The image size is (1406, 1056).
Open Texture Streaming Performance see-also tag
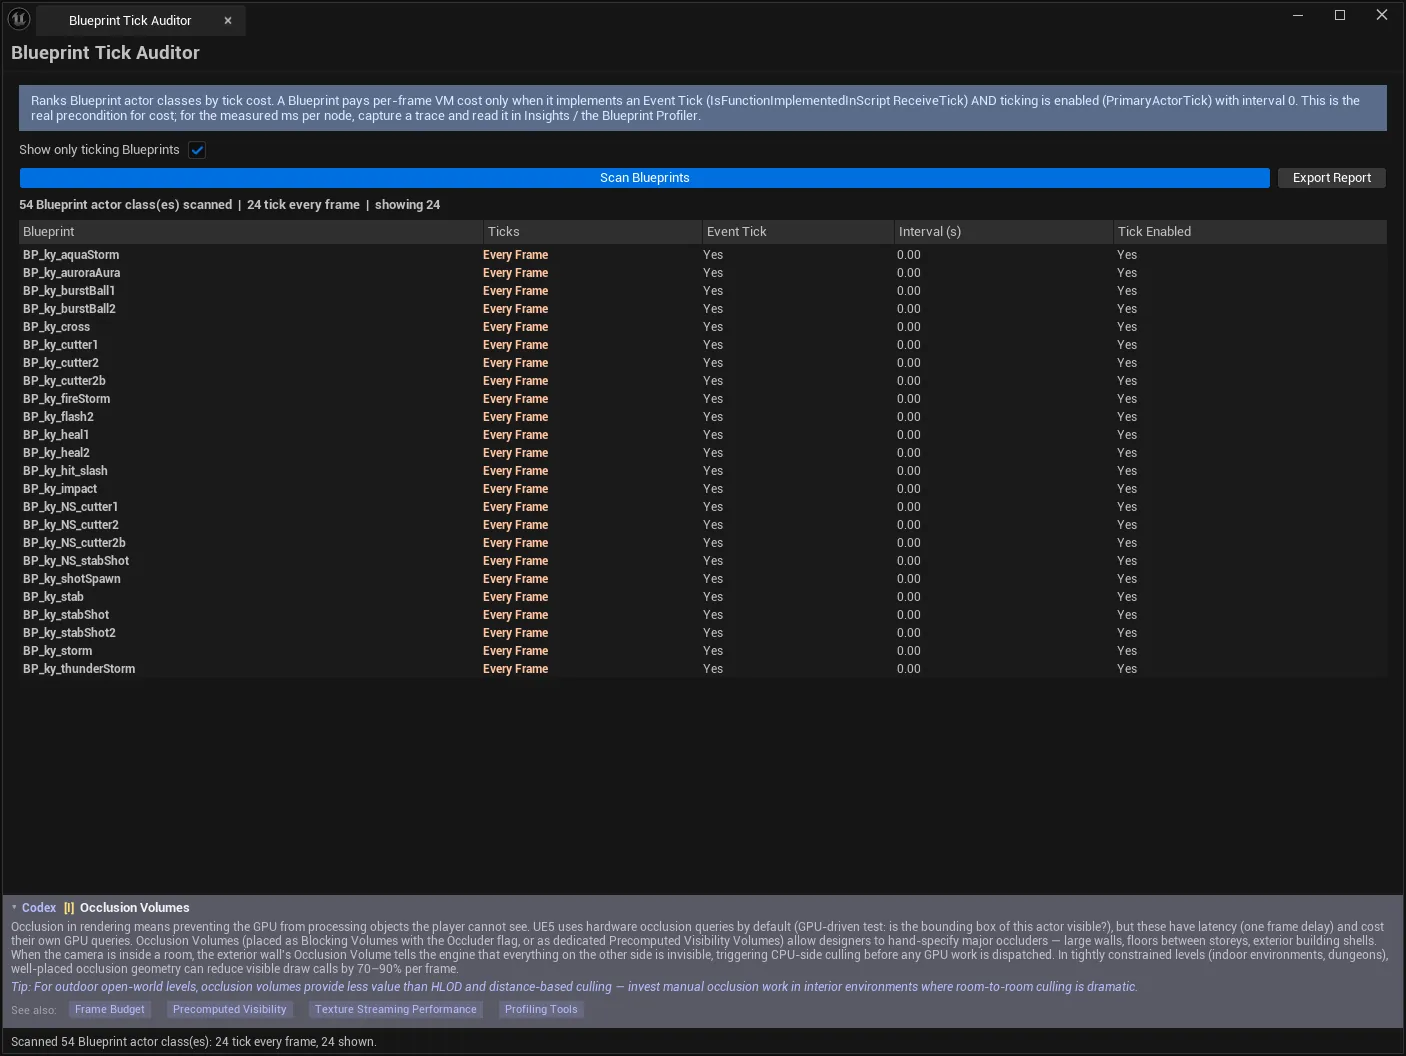(396, 1010)
